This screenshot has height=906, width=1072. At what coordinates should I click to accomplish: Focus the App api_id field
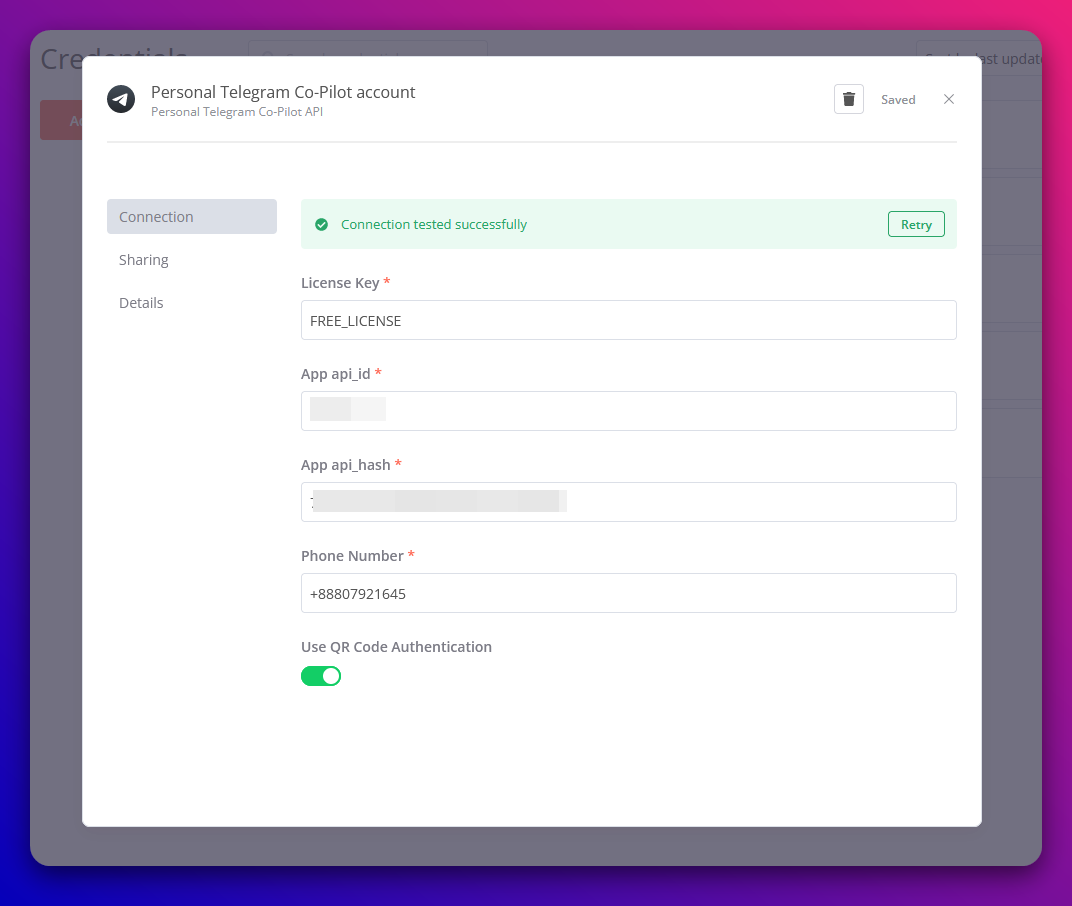point(628,411)
